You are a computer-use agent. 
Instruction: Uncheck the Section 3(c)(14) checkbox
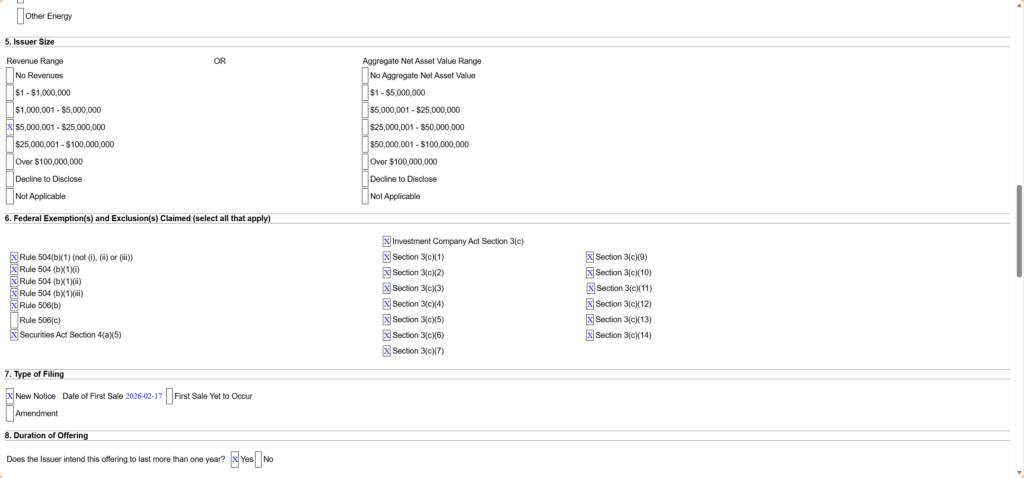(x=590, y=335)
